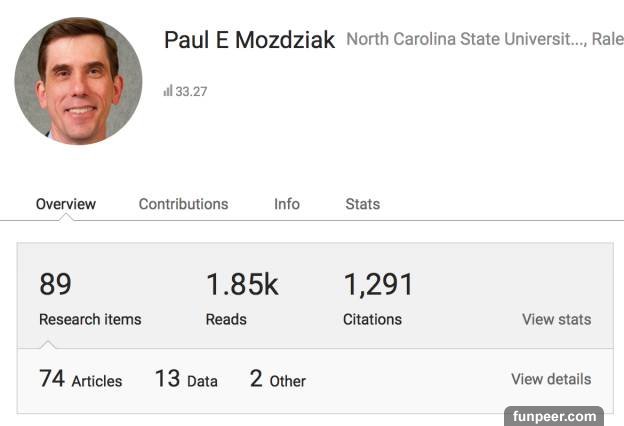Open Paul E Mozdziak's profile photo

[78, 81]
